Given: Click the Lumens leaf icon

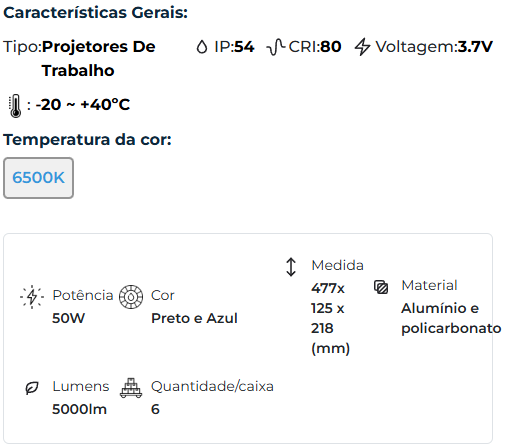Looking at the screenshot, I should point(32,388).
